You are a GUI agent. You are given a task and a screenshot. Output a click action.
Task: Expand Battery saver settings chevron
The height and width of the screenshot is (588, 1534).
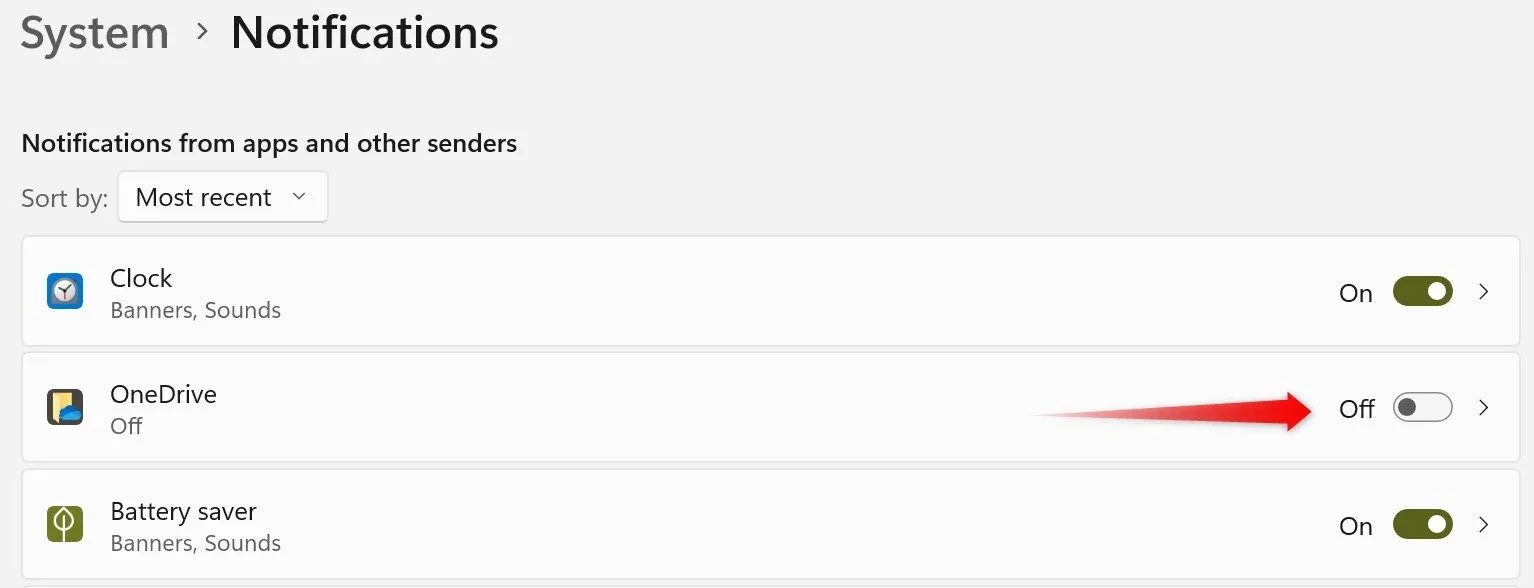coord(1484,525)
